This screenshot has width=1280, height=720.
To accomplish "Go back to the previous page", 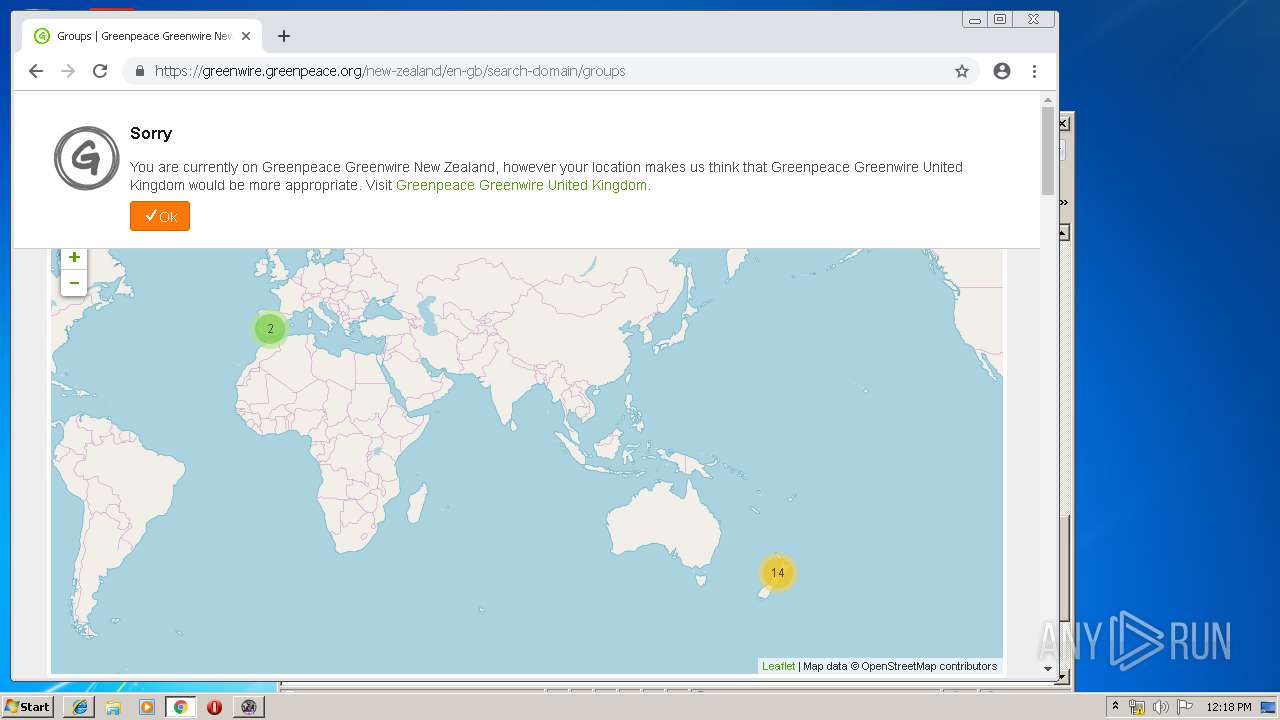I will [x=36, y=71].
